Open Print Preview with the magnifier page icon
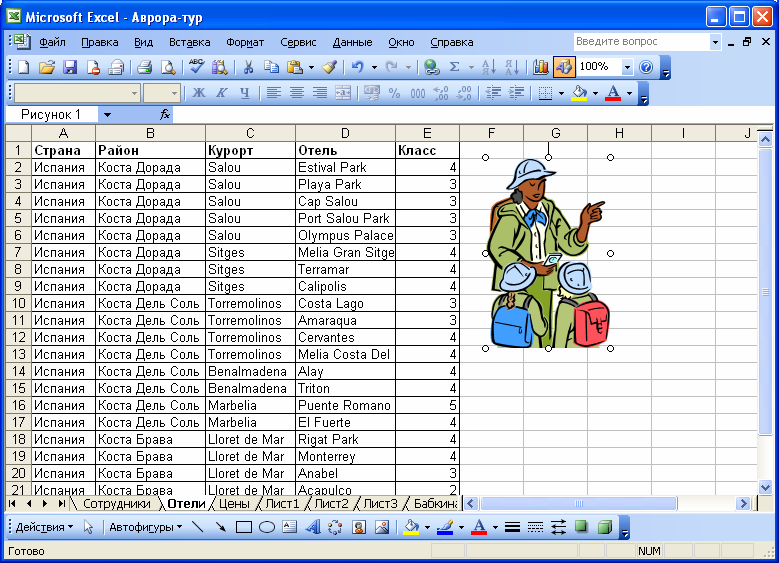The height and width of the screenshot is (563, 779). click(168, 67)
